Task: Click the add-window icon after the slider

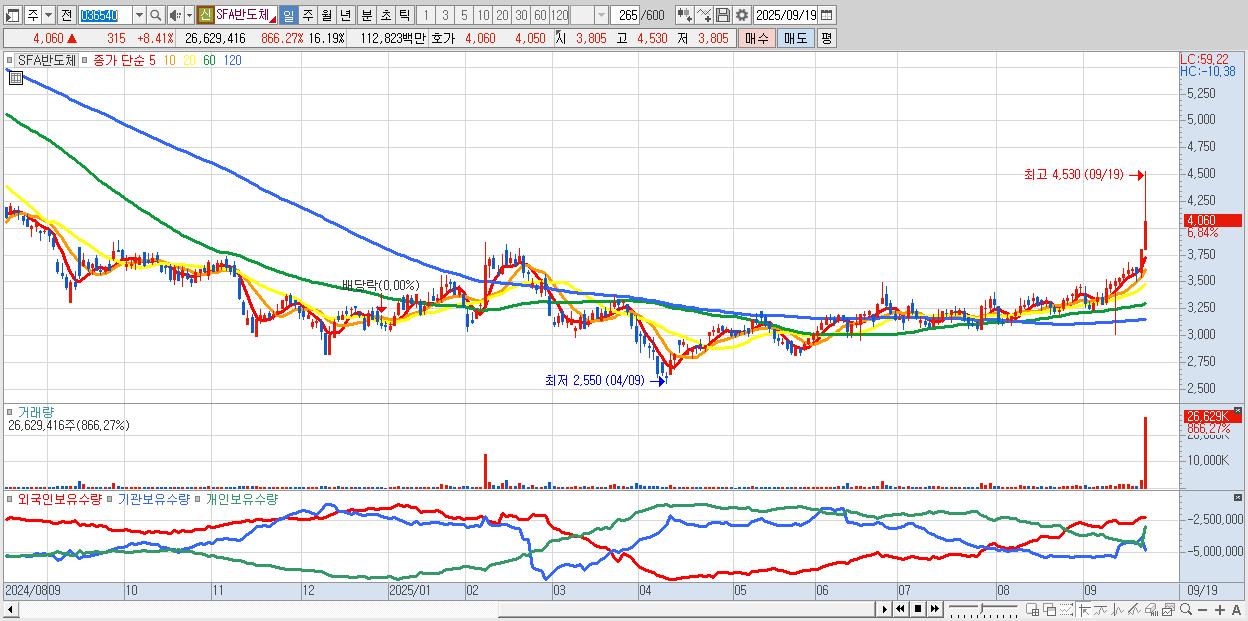Action: tap(1032, 609)
